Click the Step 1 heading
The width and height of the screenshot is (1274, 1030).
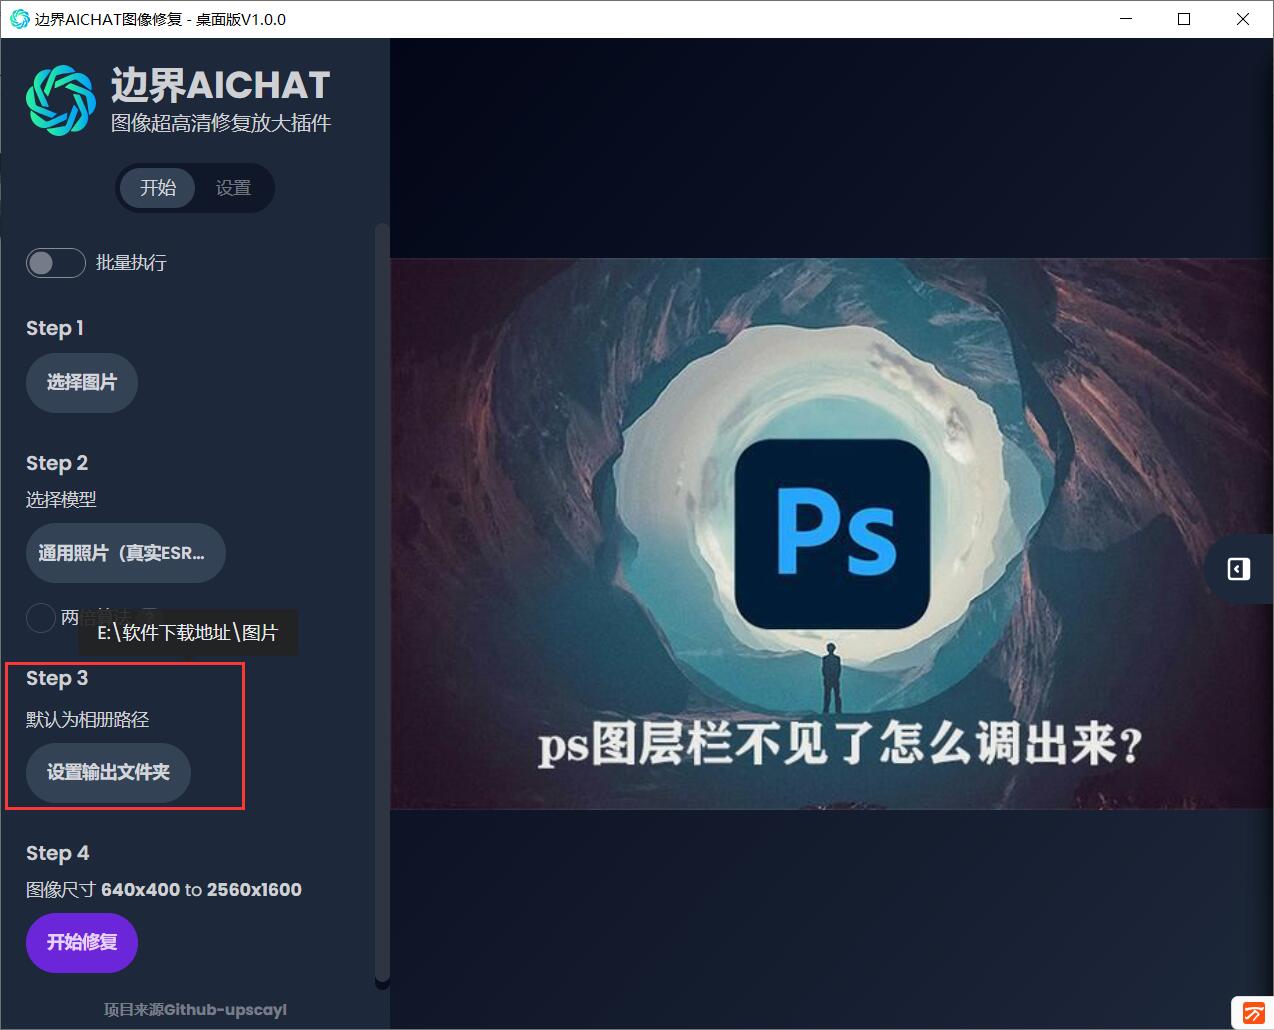click(55, 328)
